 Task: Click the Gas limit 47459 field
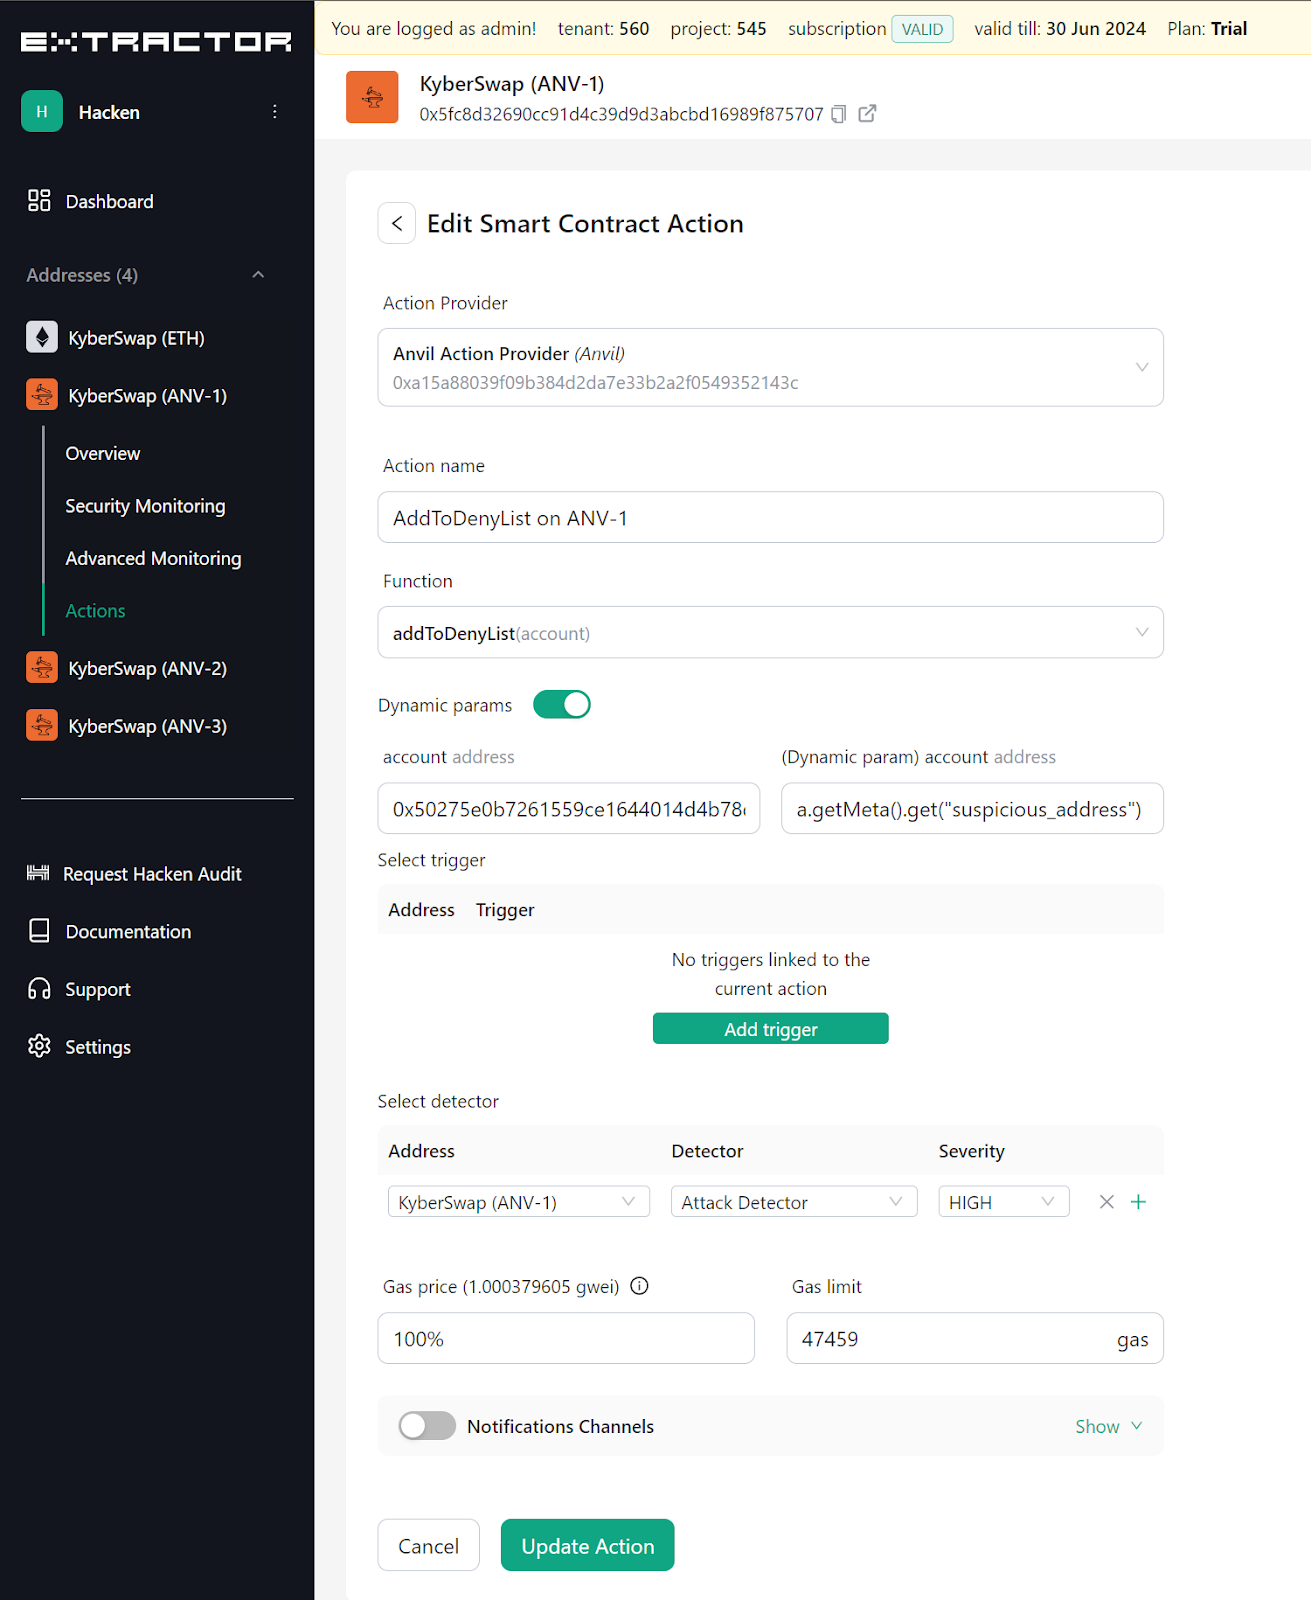975,1338
